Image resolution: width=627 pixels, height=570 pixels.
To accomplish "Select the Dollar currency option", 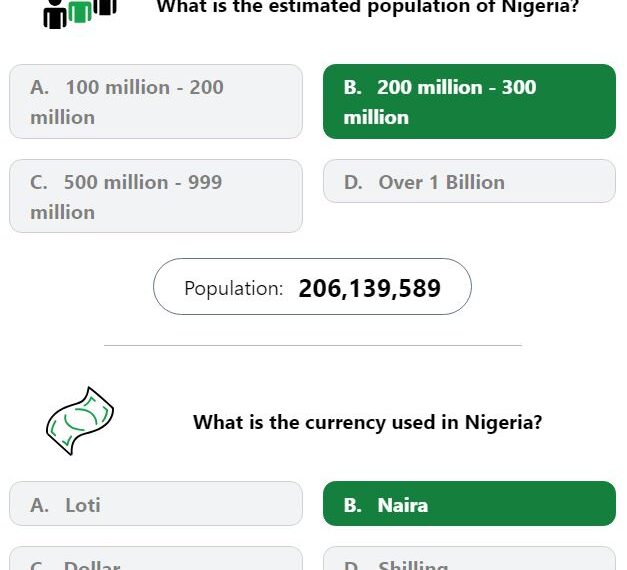I will 156,559.
